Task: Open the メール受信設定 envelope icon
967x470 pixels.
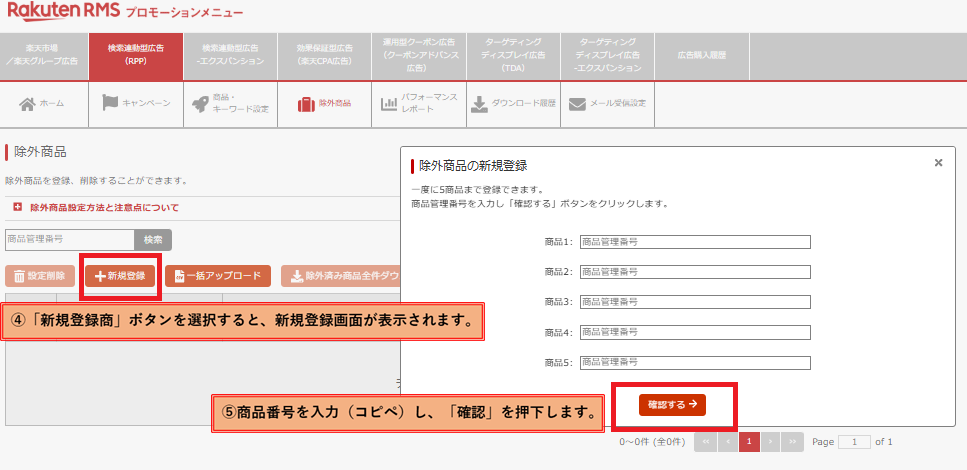Action: click(x=577, y=104)
